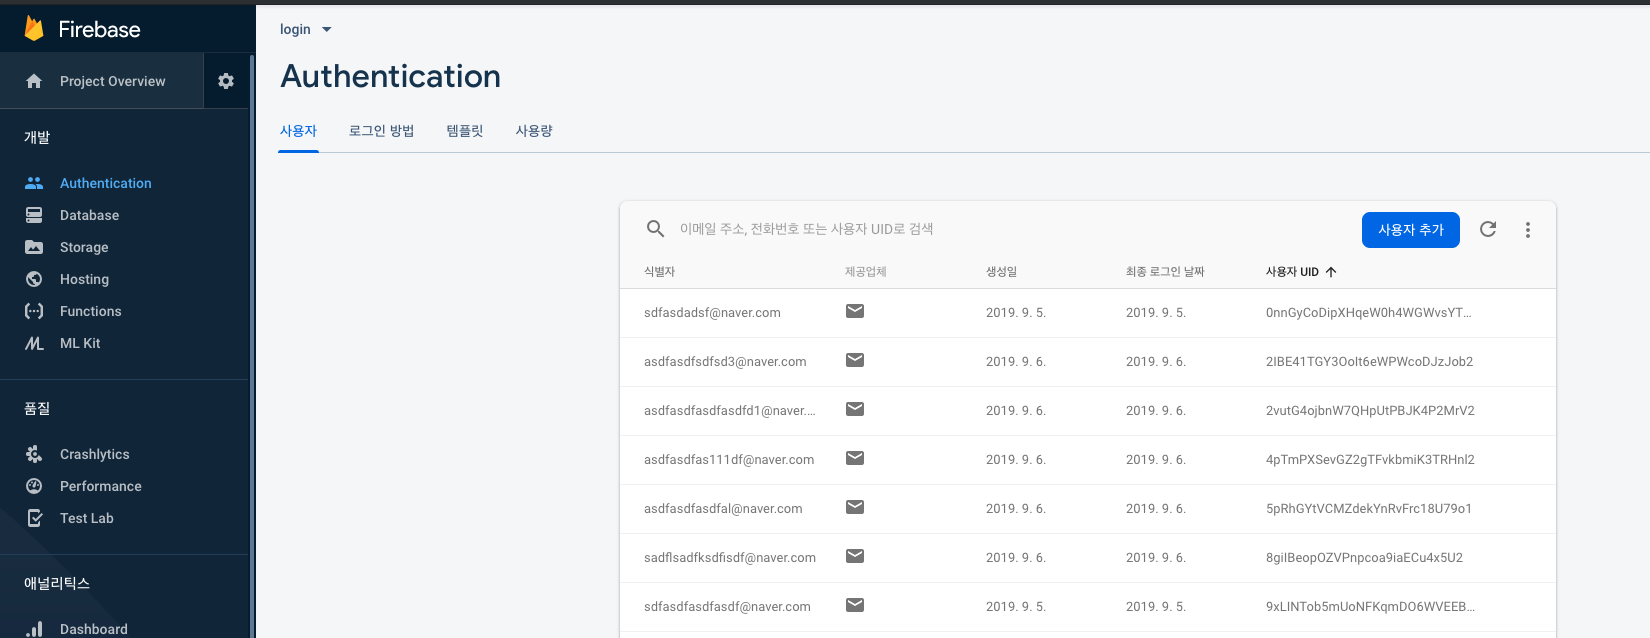Open project settings gear icon
The image size is (1650, 638).
pyautogui.click(x=226, y=81)
